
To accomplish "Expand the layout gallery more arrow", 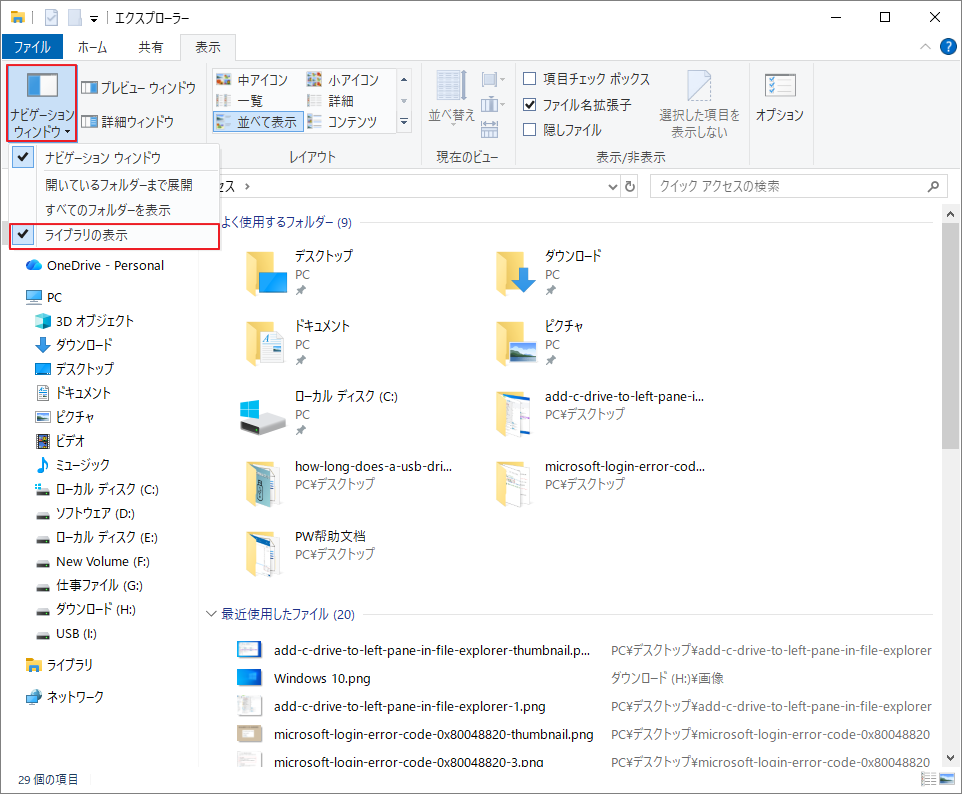I will pos(404,121).
